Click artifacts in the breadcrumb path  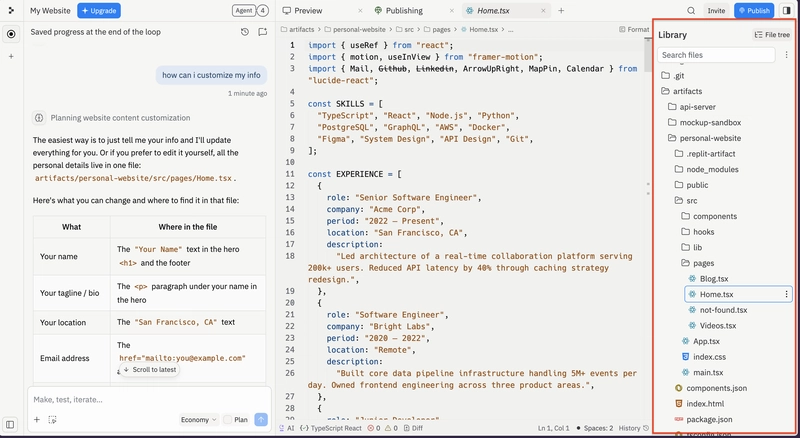pyautogui.click(x=298, y=30)
